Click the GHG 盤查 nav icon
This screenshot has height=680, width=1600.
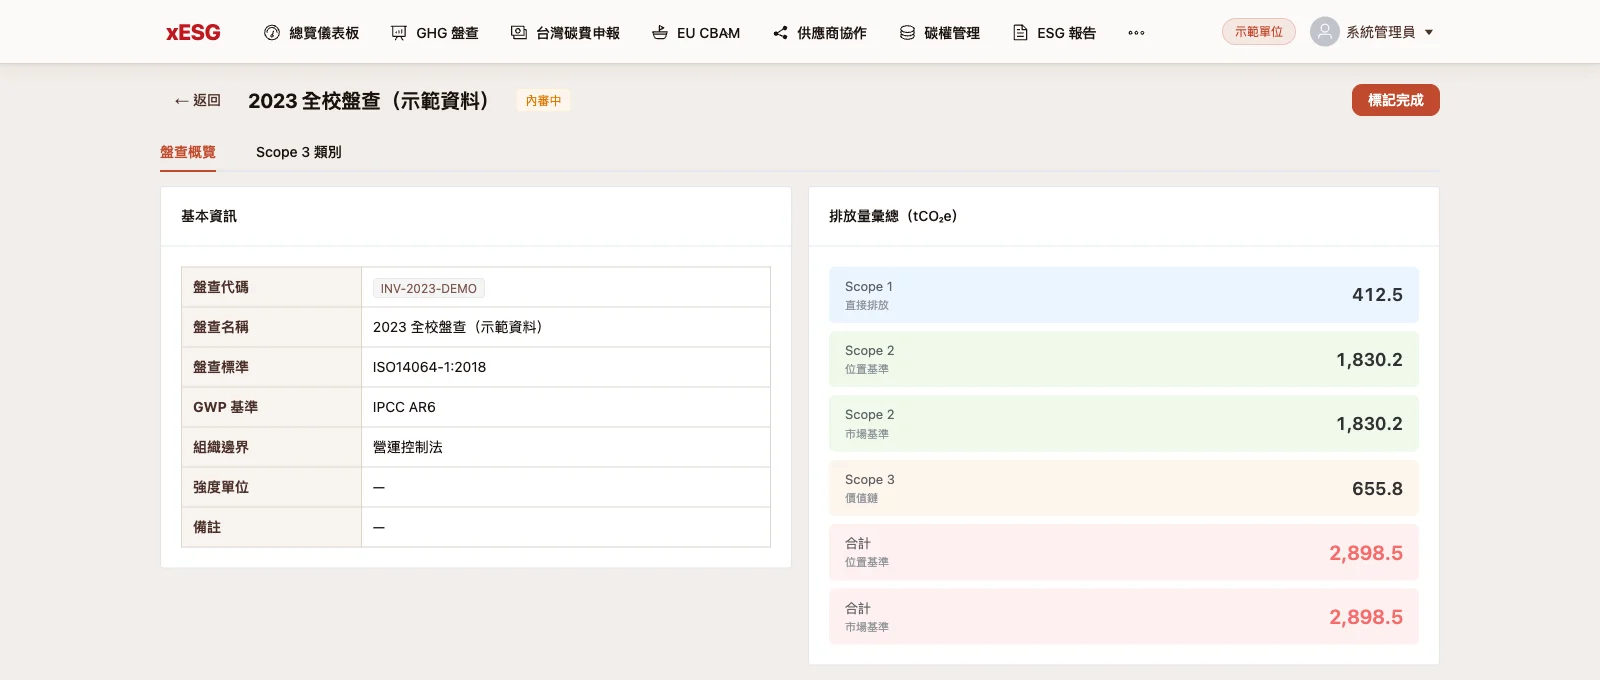pos(399,33)
